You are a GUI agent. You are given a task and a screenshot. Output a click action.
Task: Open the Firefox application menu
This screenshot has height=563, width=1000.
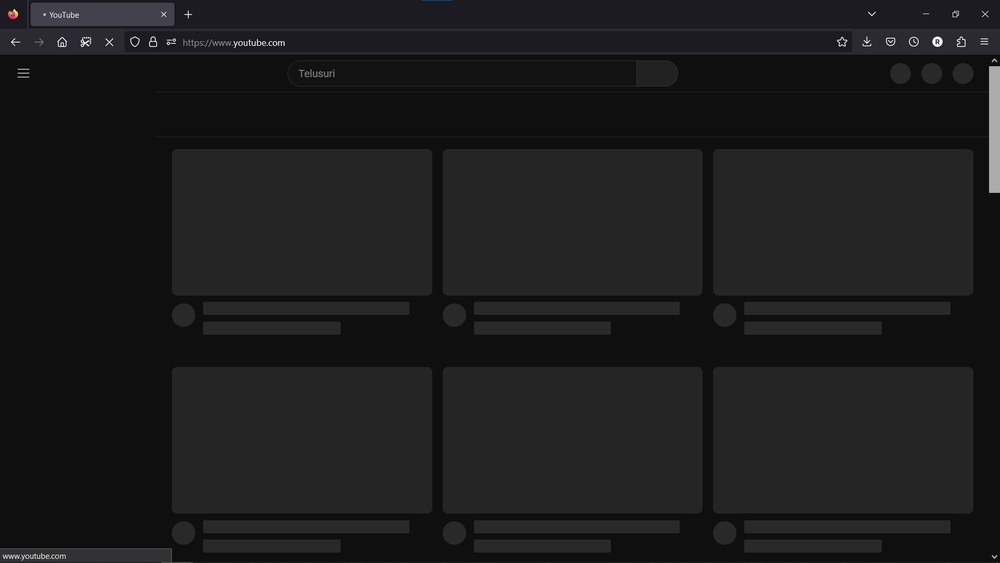pyautogui.click(x=984, y=42)
